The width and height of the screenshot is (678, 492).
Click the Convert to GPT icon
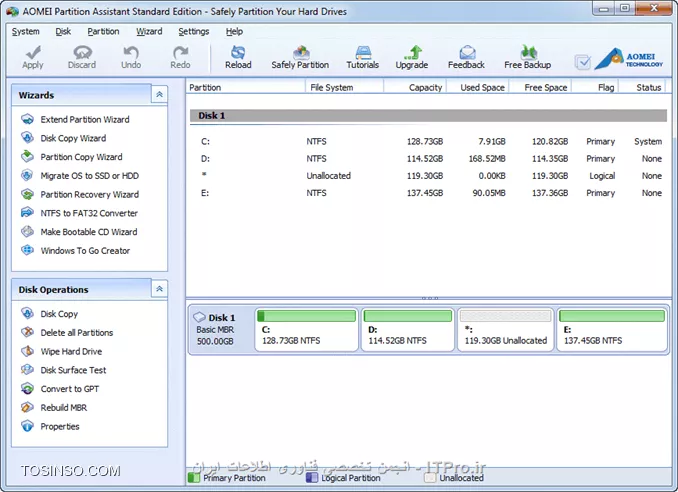click(27, 388)
